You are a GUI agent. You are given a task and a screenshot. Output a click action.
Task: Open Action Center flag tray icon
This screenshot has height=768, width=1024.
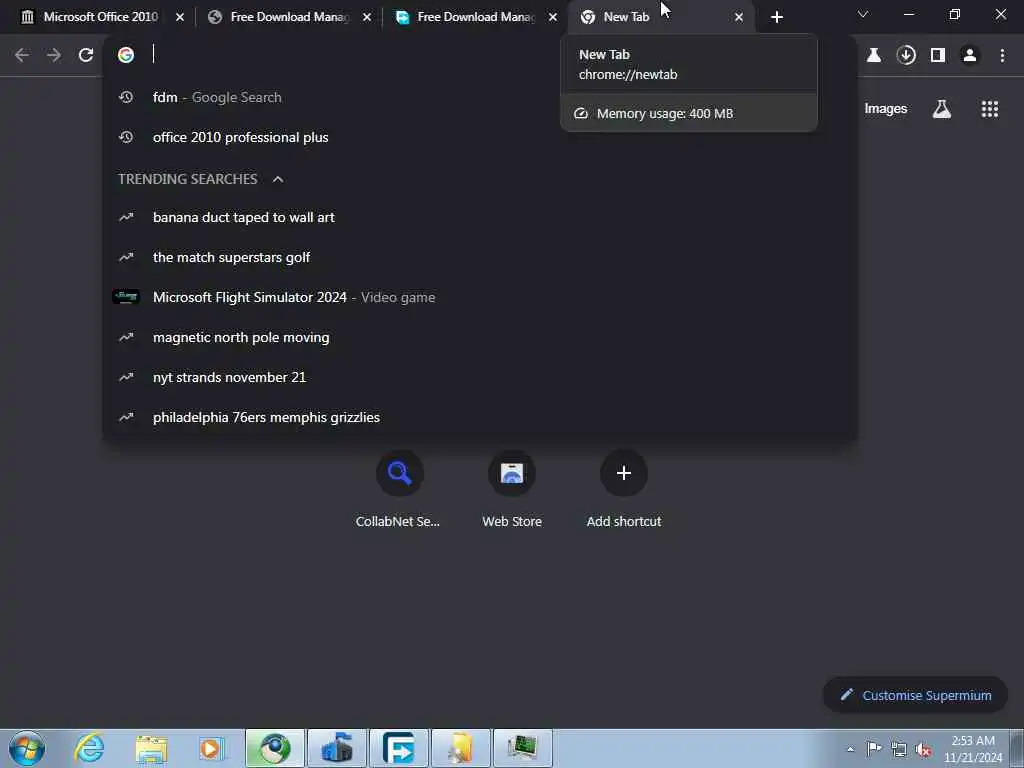point(874,749)
